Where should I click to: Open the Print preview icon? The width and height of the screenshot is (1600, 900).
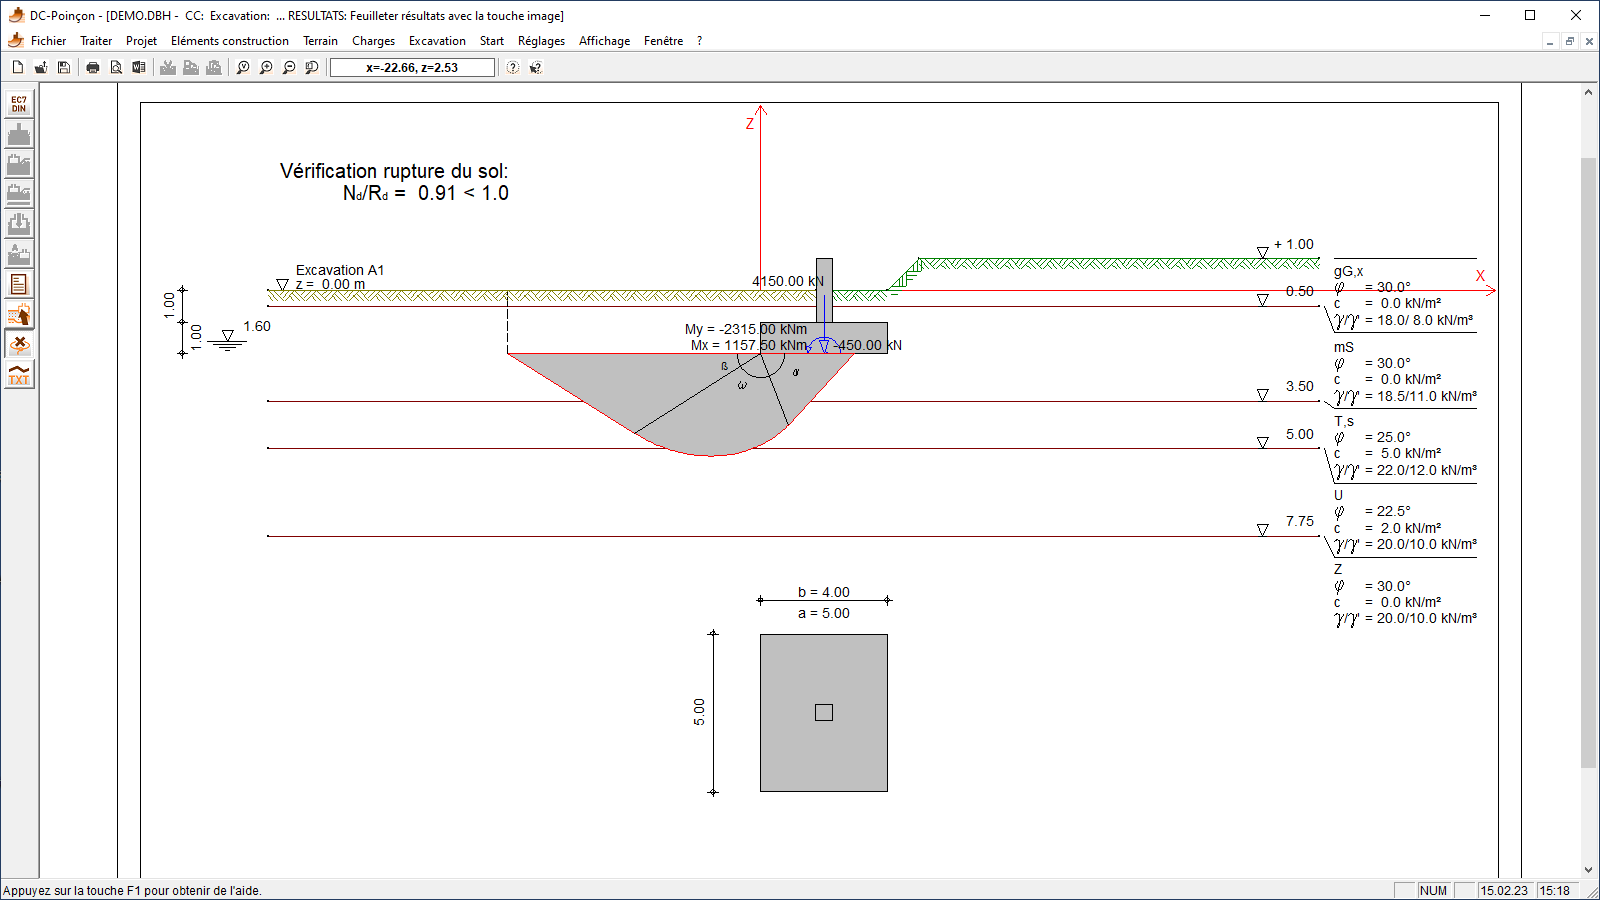pyautogui.click(x=116, y=67)
